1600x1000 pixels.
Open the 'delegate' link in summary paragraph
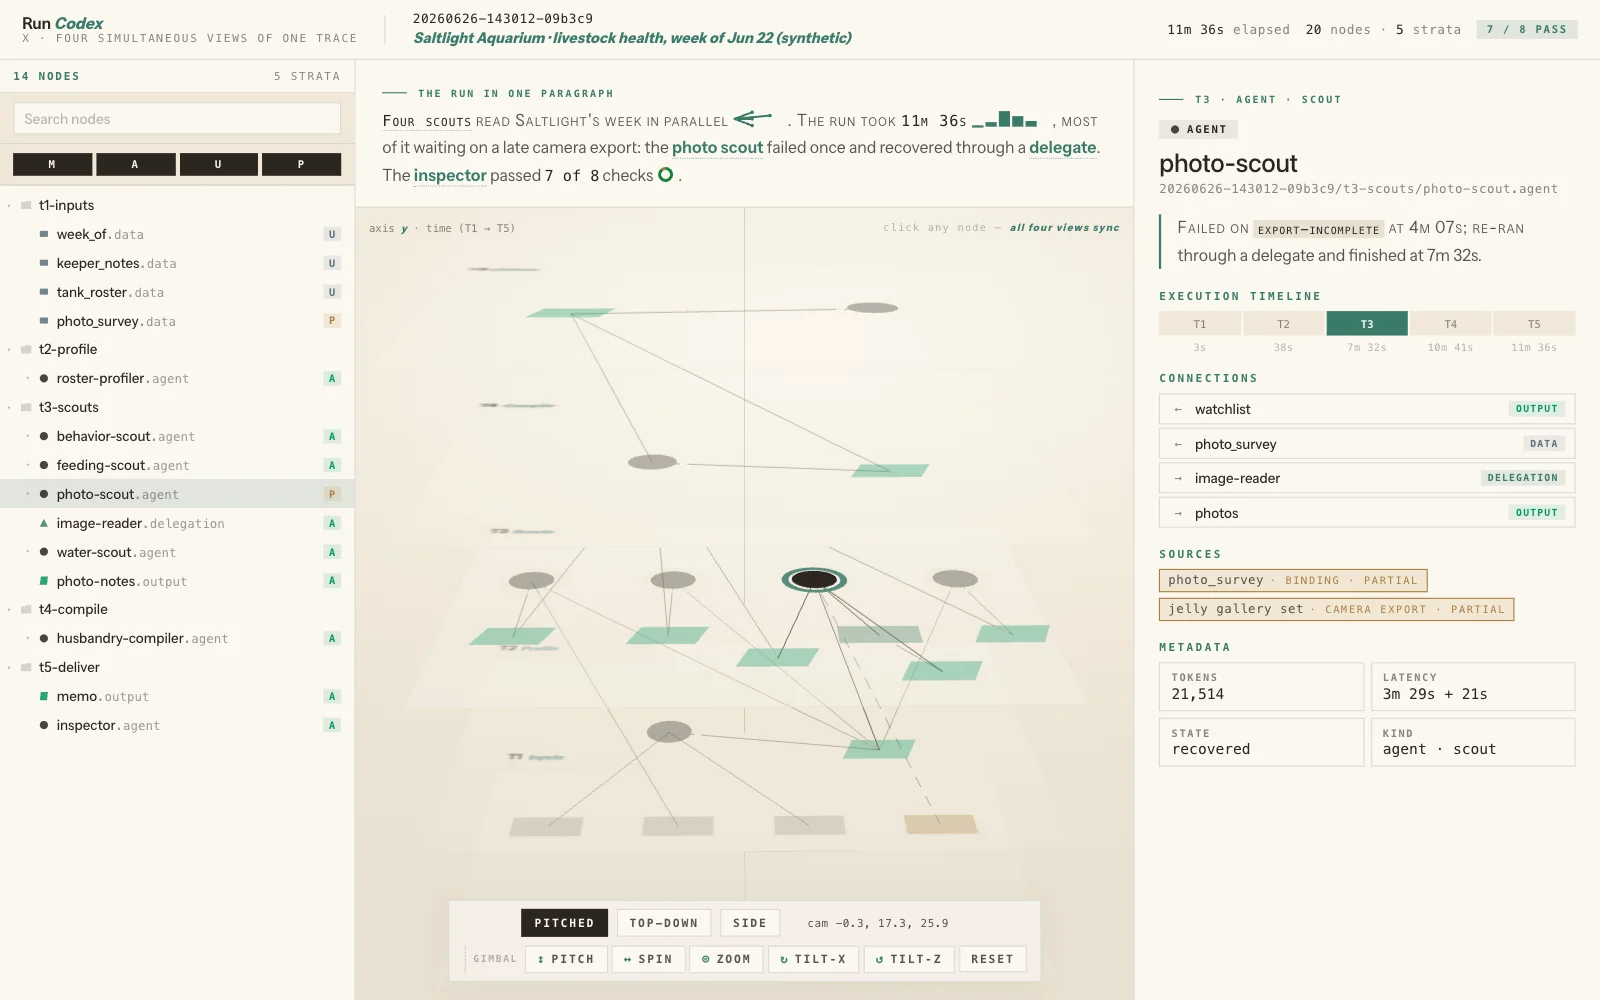click(1063, 147)
